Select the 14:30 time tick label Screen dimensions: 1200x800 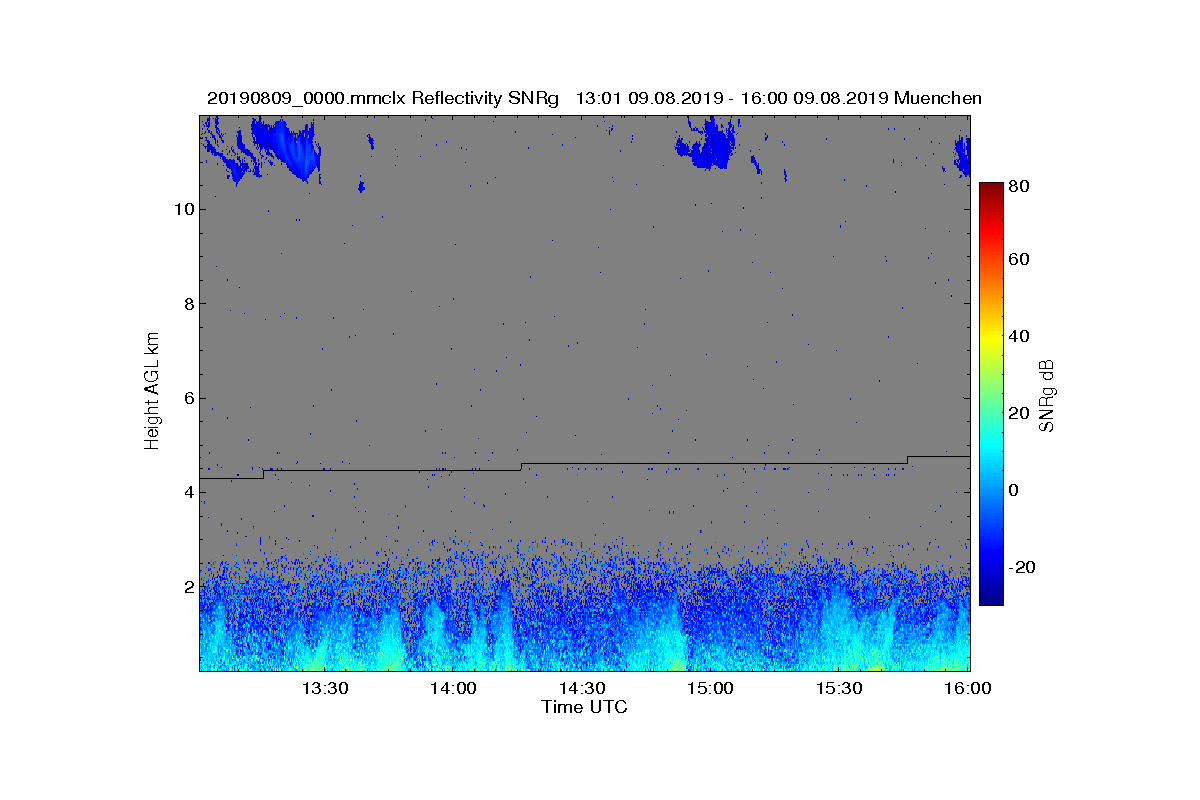tap(582, 688)
